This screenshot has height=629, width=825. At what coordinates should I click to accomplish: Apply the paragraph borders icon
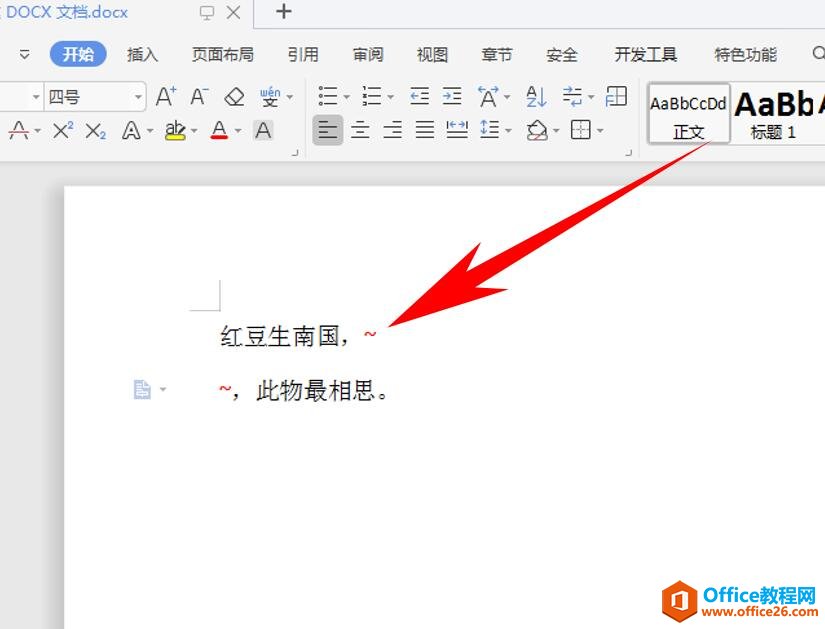pos(581,129)
